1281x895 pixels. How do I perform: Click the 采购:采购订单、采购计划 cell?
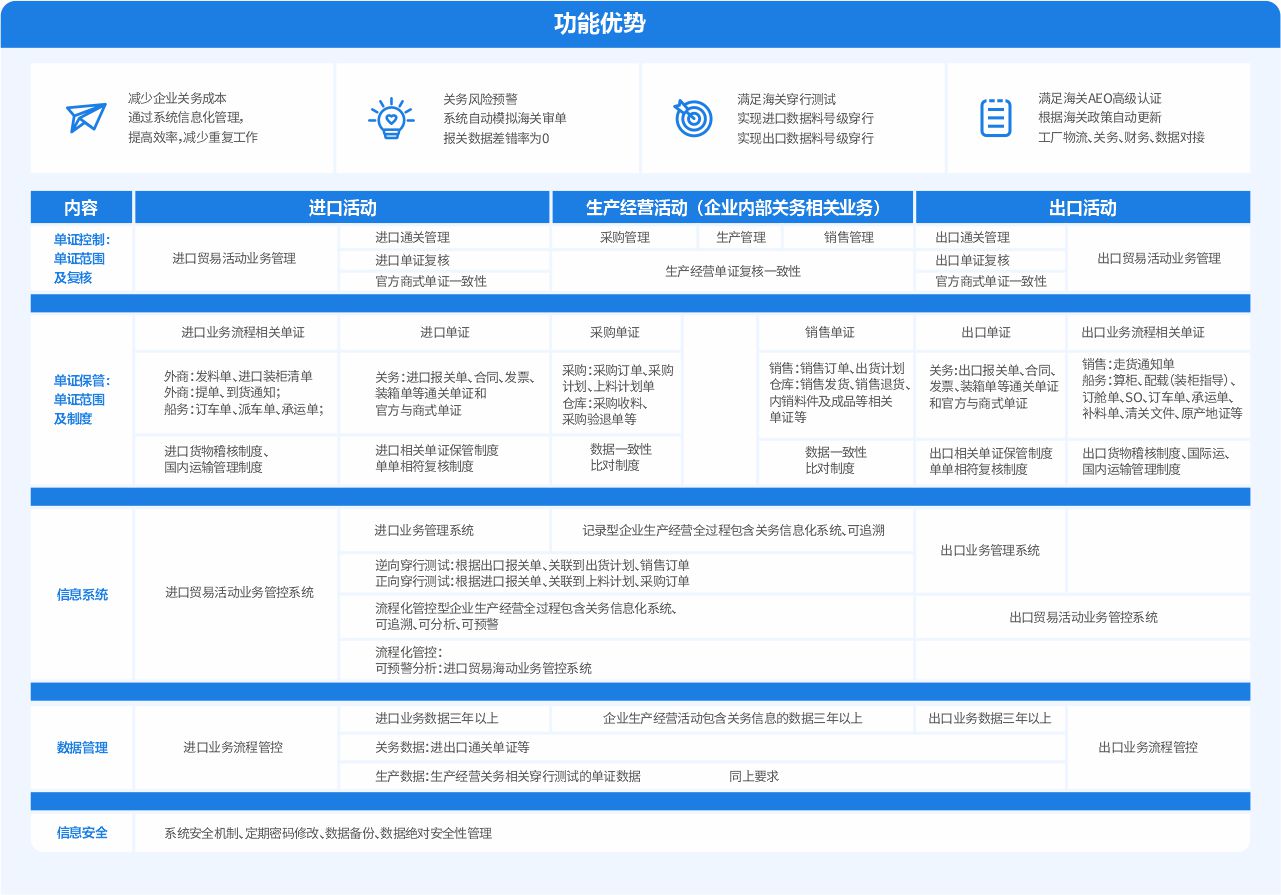[617, 393]
